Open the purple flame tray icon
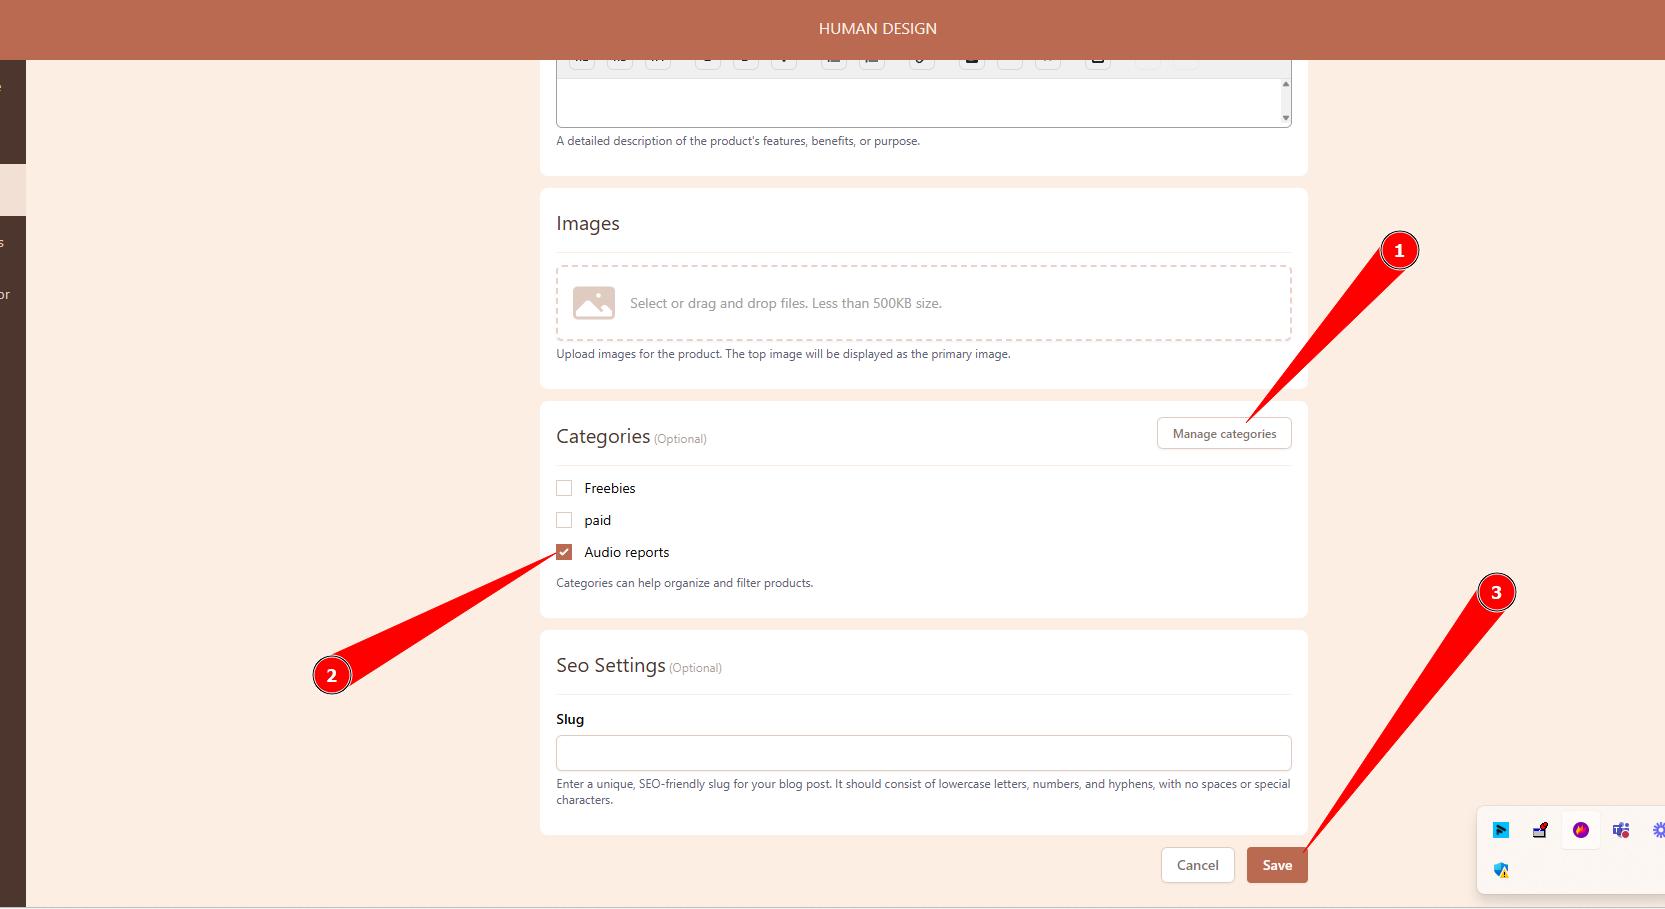1665x909 pixels. tap(1581, 830)
